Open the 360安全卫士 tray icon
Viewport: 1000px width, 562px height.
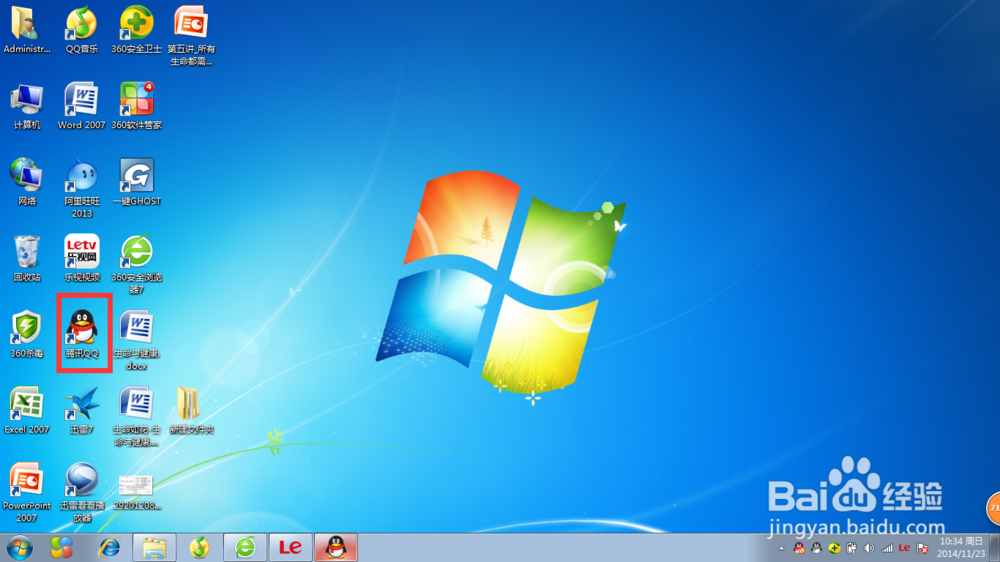pyautogui.click(x=834, y=548)
